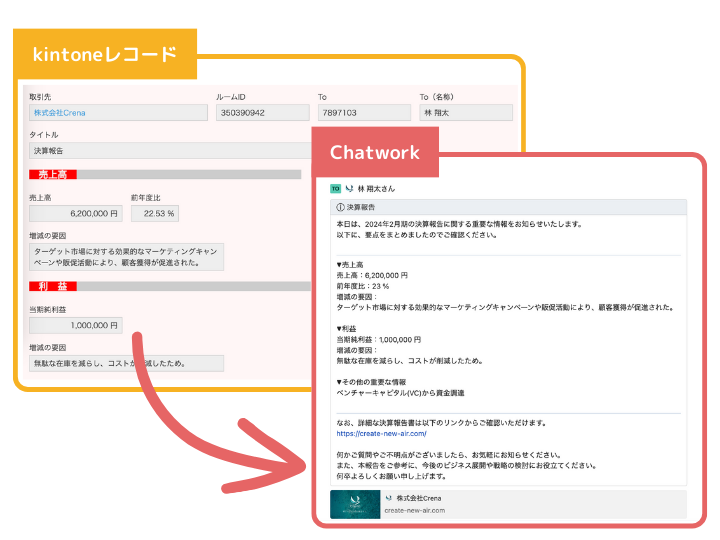
Task: Click the 売上高 amount field 6,200,000 円
Action: pyautogui.click(x=76, y=214)
